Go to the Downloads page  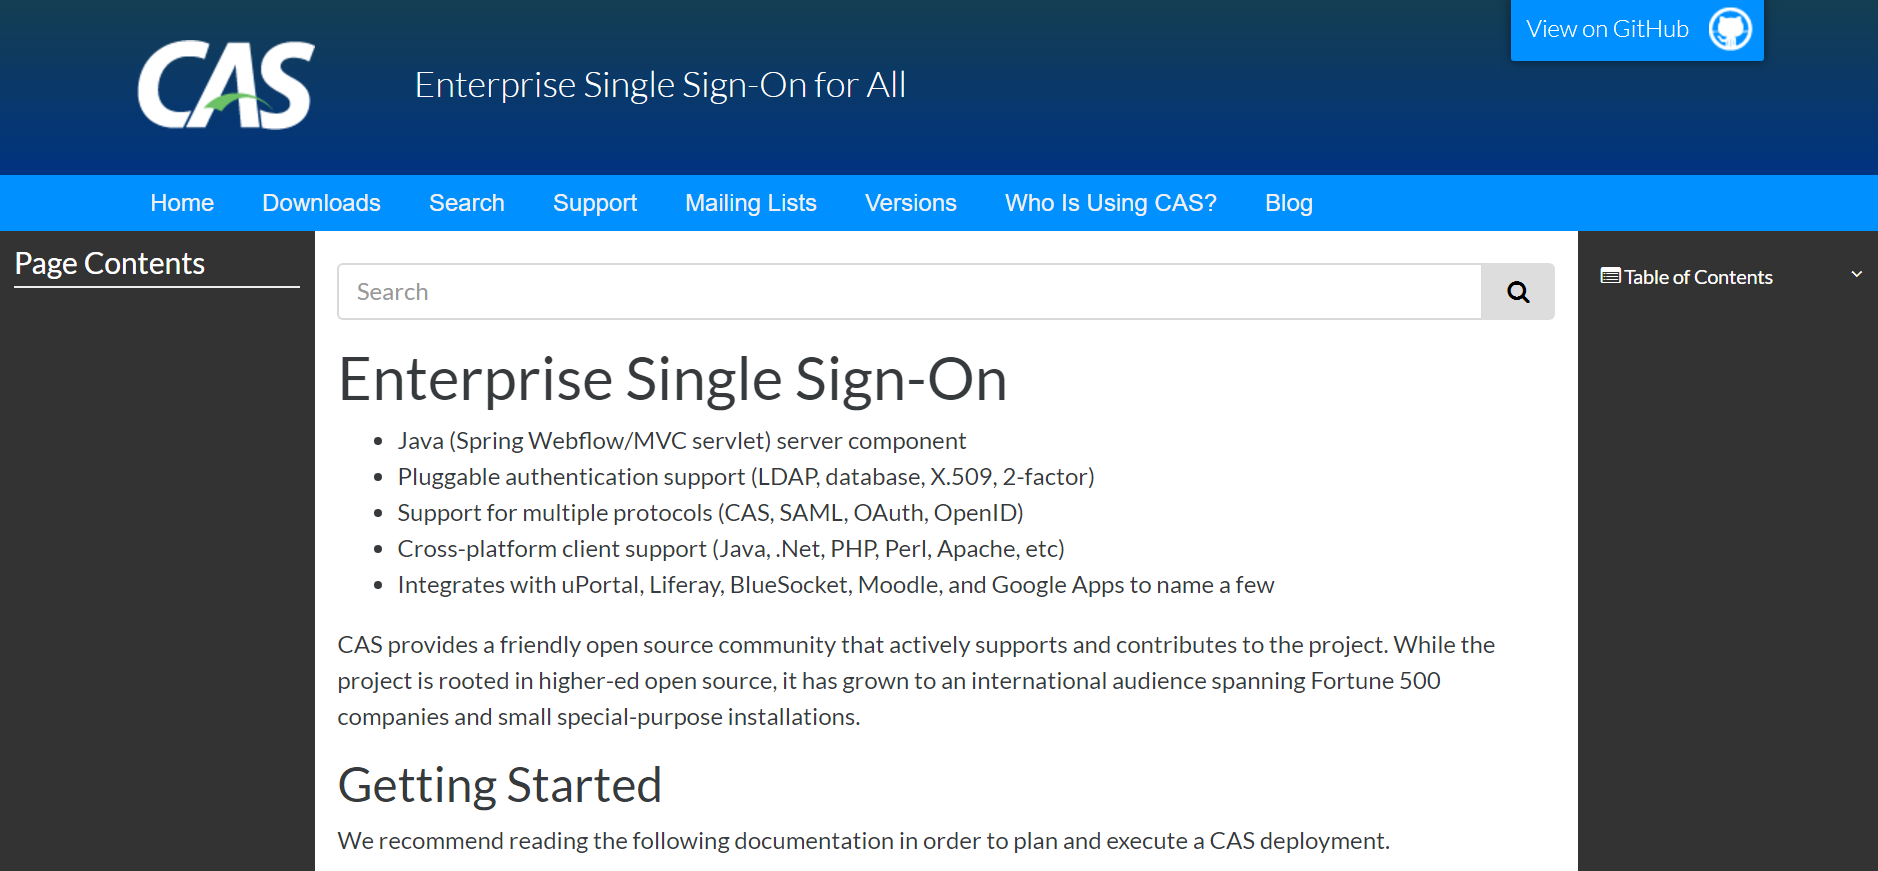pyautogui.click(x=321, y=203)
